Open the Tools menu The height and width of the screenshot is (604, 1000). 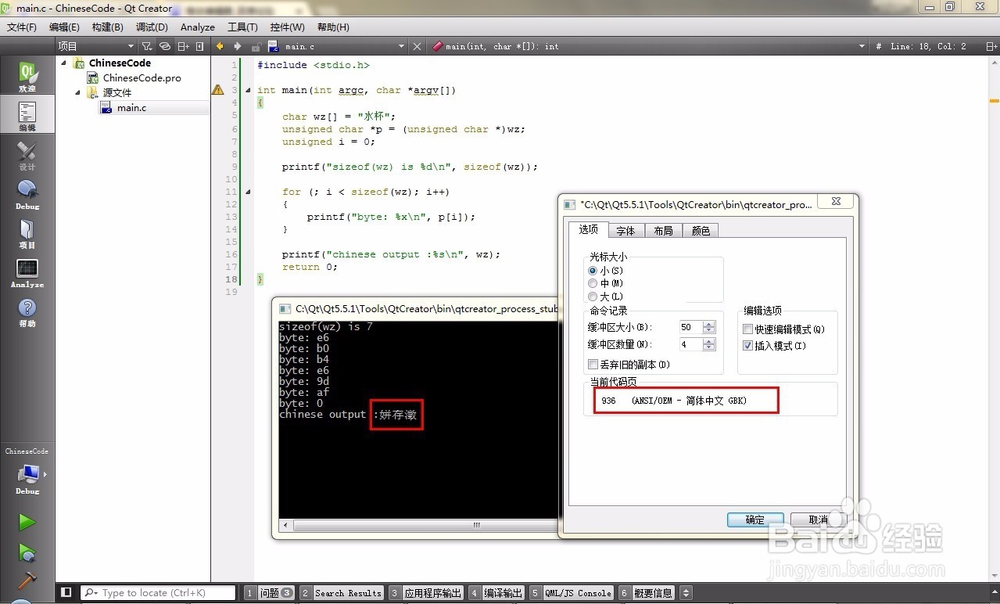coord(242,27)
